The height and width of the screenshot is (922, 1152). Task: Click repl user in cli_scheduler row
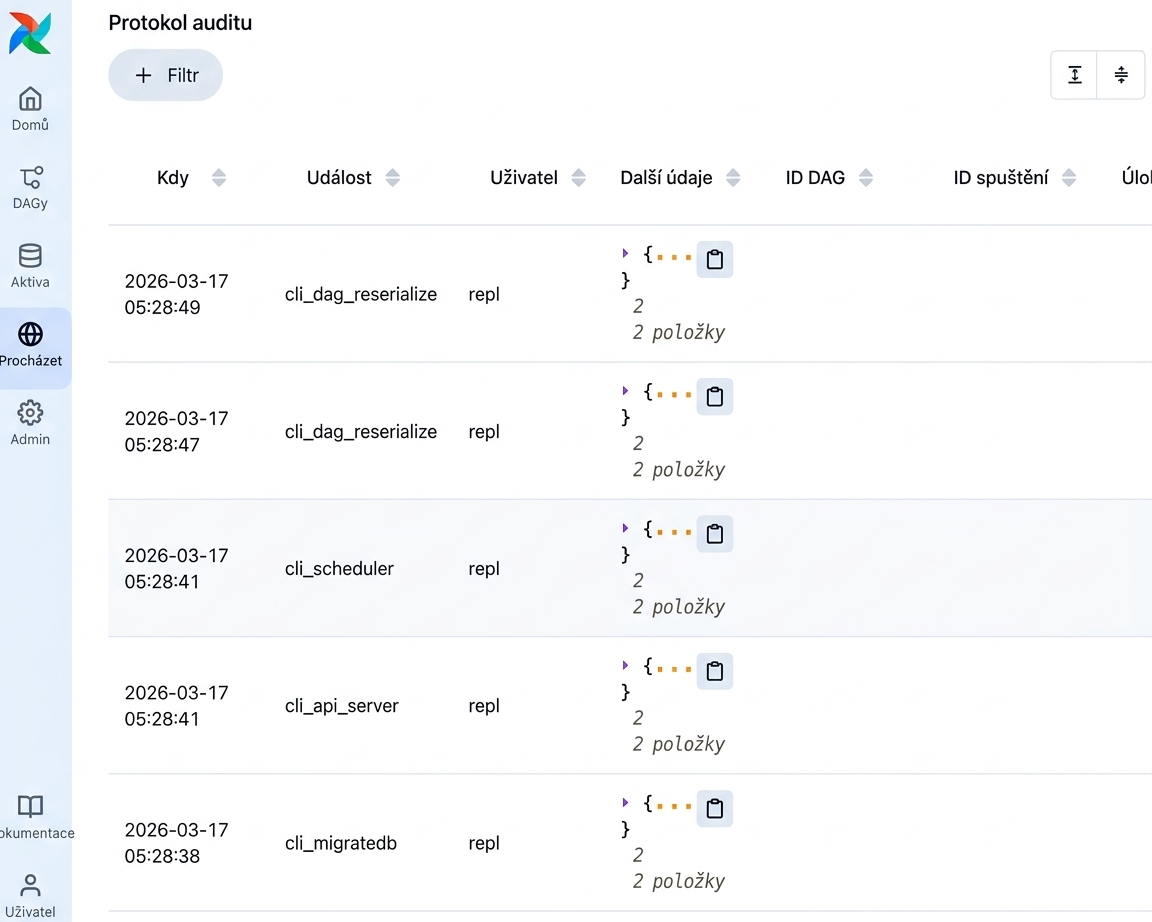[484, 569]
